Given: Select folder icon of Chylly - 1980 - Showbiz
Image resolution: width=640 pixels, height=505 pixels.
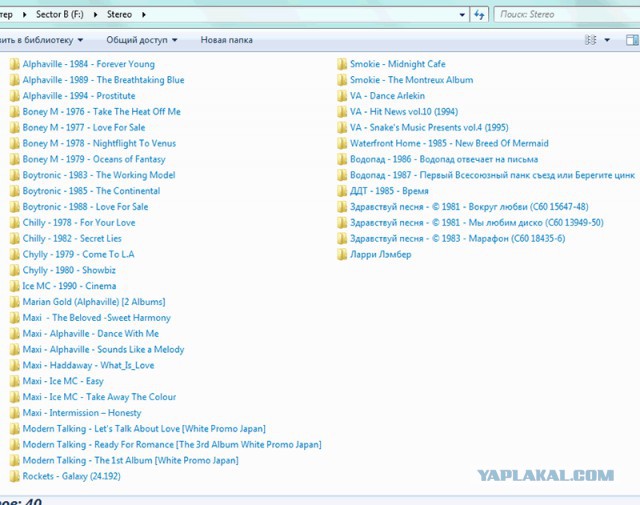Looking at the screenshot, I should pos(14,270).
